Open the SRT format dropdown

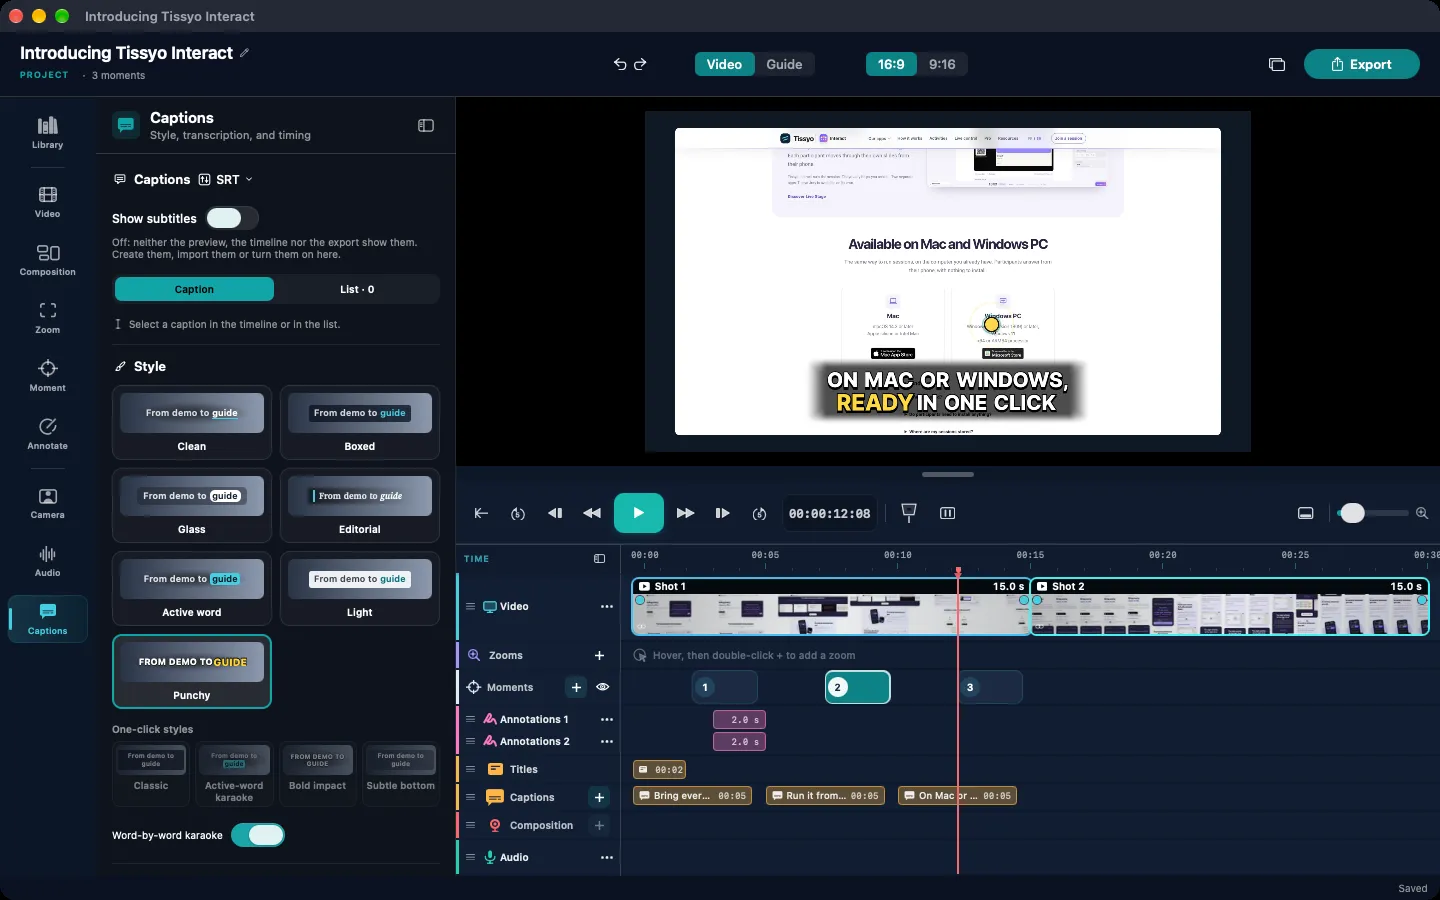coord(226,180)
